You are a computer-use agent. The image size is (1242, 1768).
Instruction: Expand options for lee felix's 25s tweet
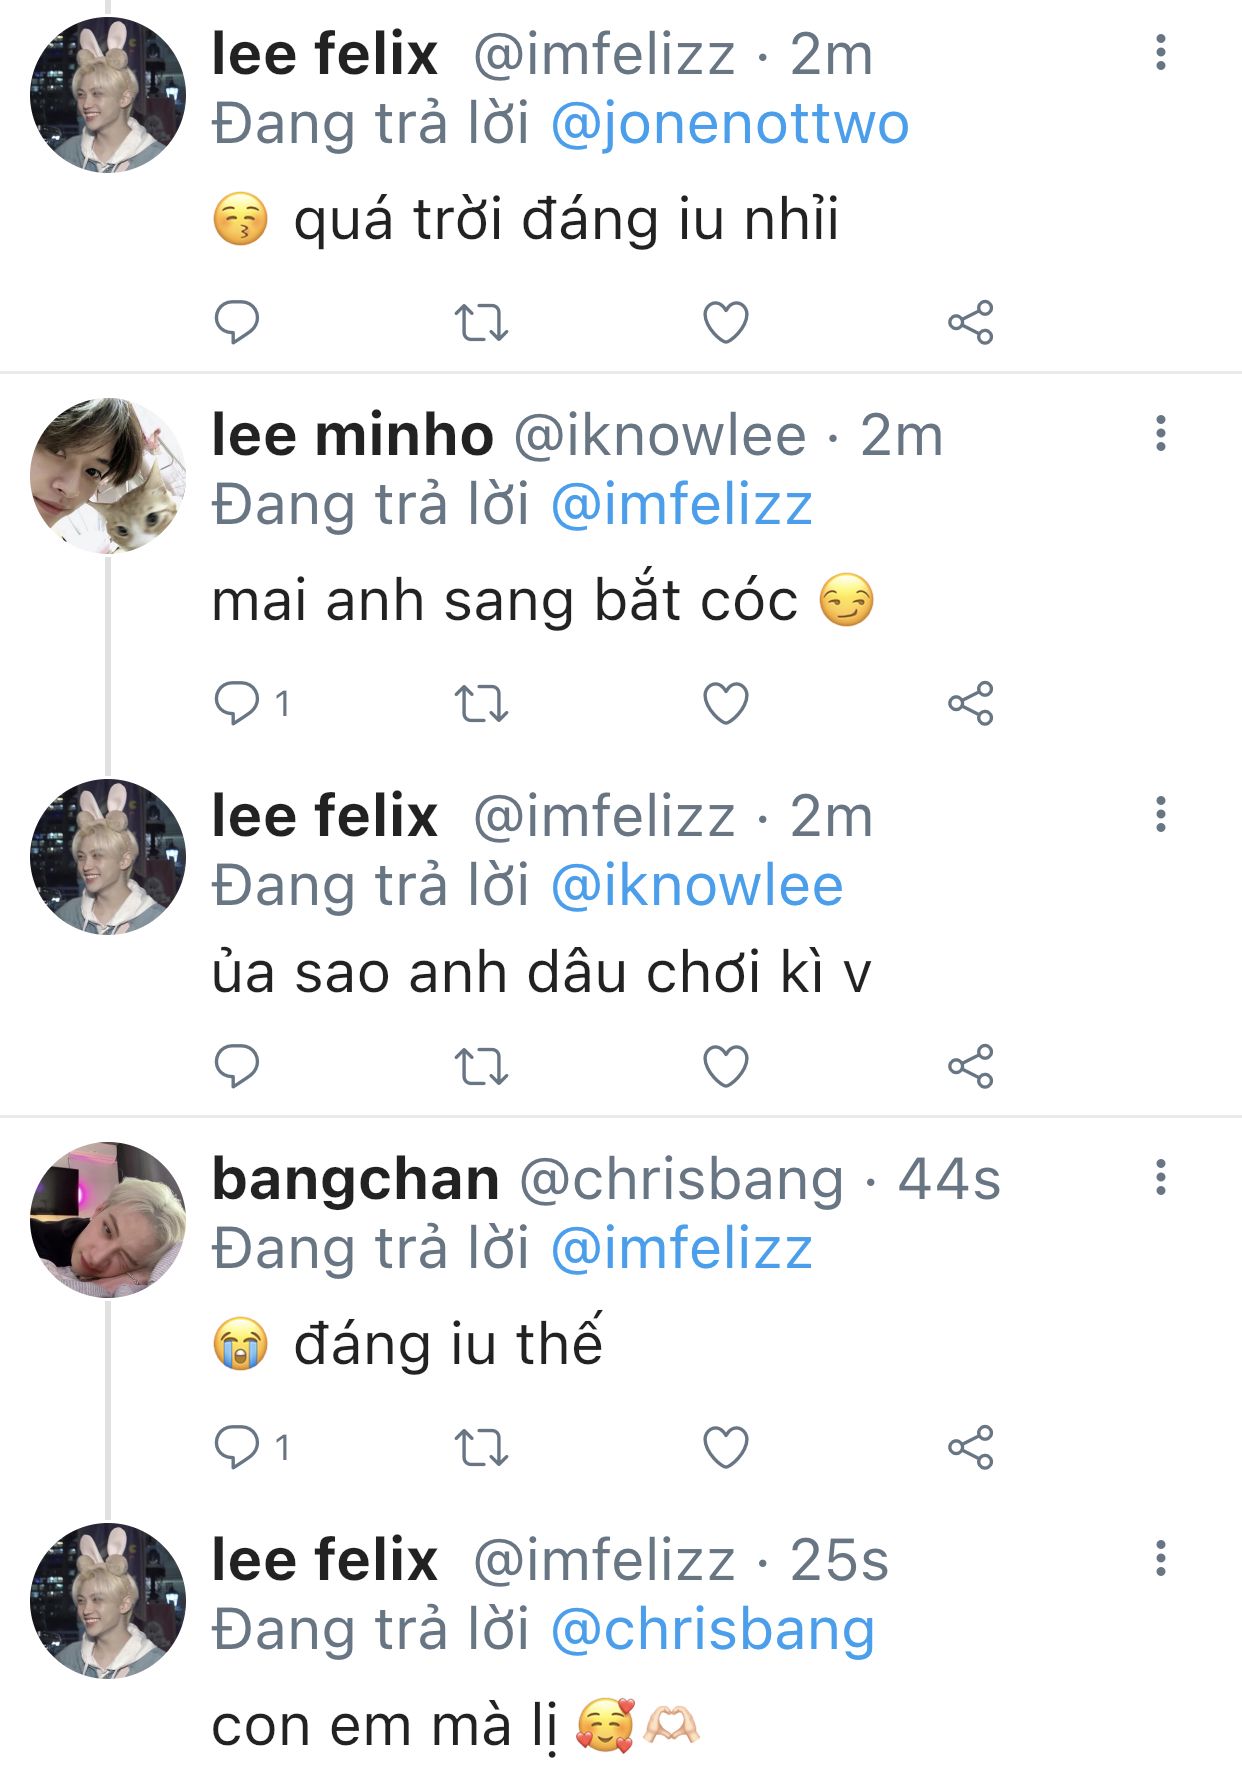[1160, 1559]
